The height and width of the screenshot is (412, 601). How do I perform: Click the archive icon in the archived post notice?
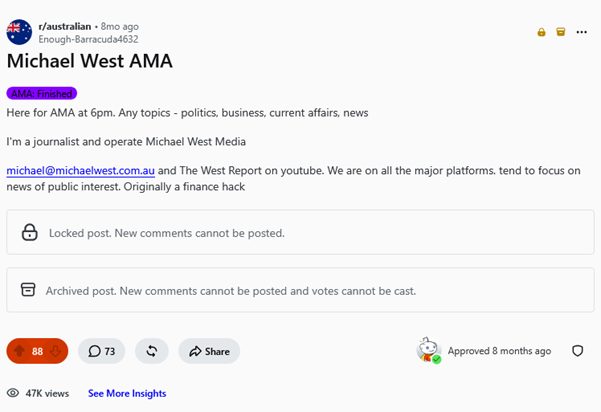[28, 290]
